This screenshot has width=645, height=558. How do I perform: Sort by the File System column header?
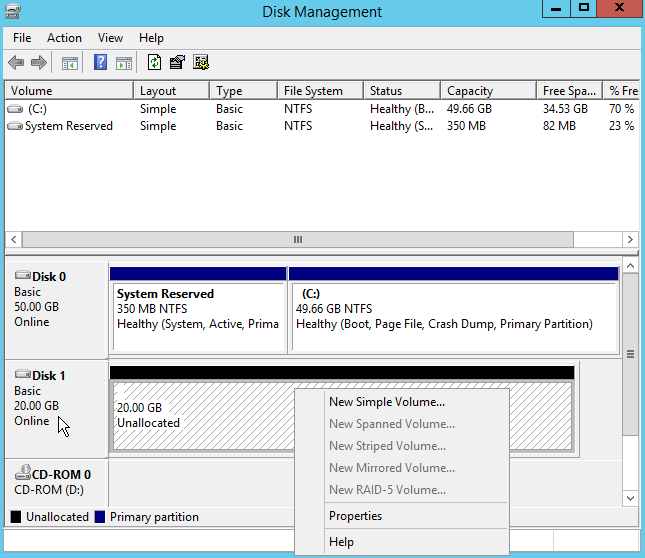click(x=313, y=91)
